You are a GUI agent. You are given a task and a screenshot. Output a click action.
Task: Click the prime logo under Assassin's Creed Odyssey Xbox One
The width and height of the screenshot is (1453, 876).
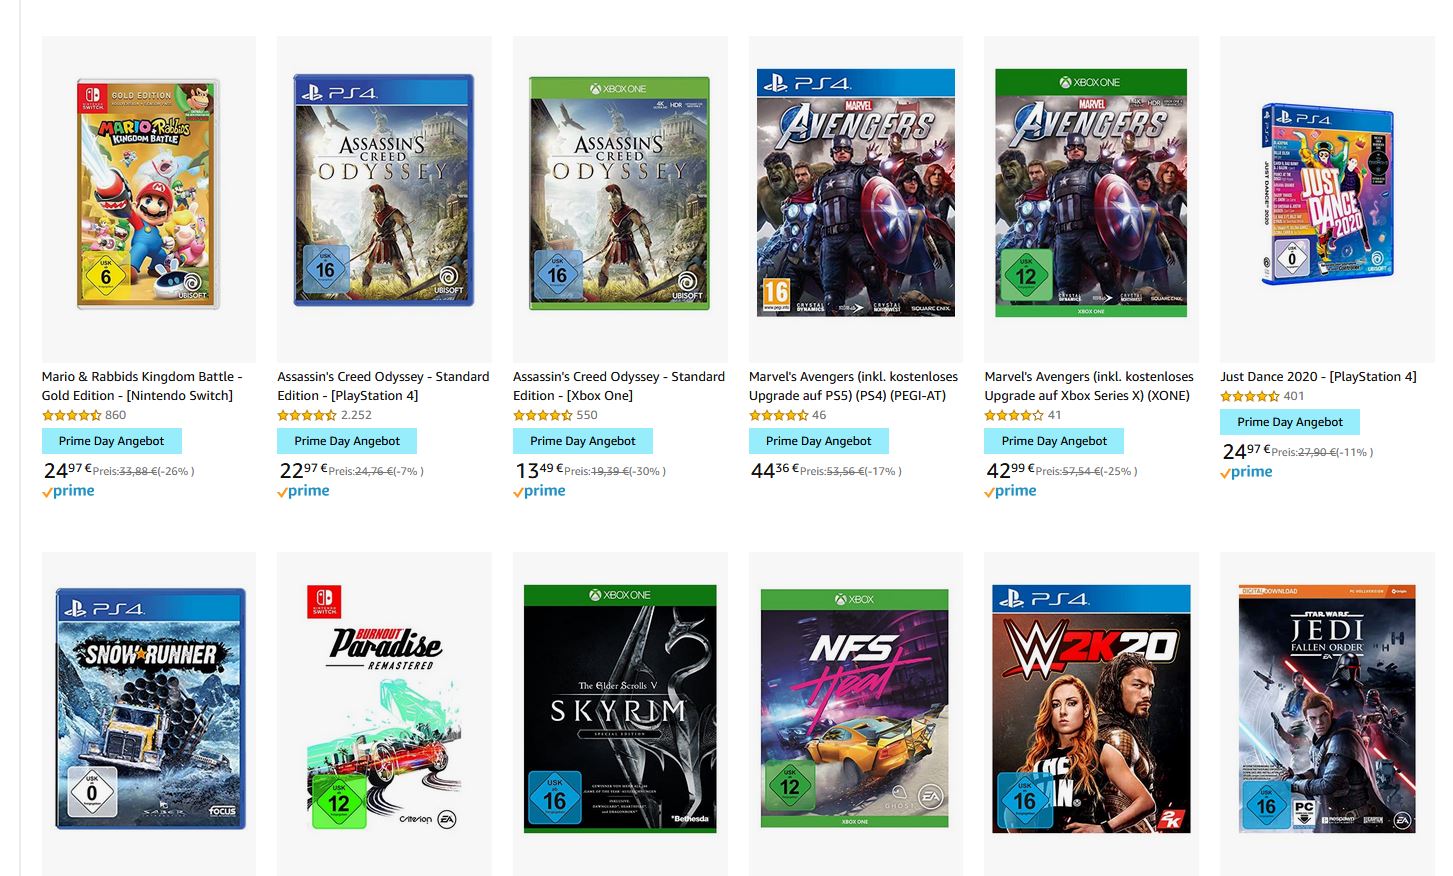(x=540, y=490)
